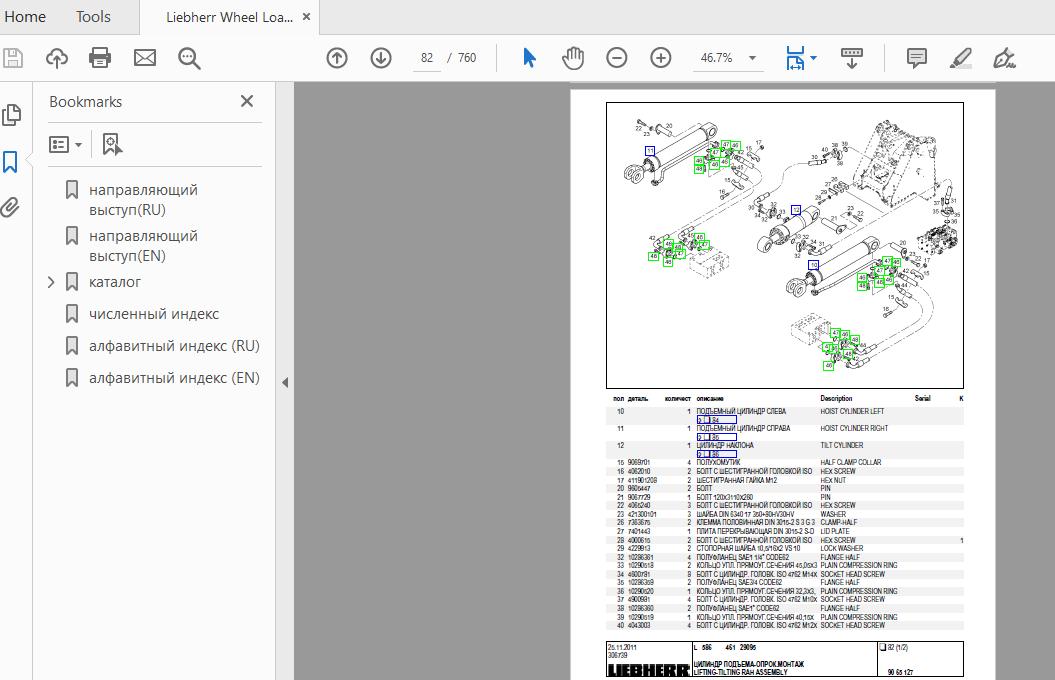
Task: Click the 46.7% zoom value field
Action: (x=717, y=58)
